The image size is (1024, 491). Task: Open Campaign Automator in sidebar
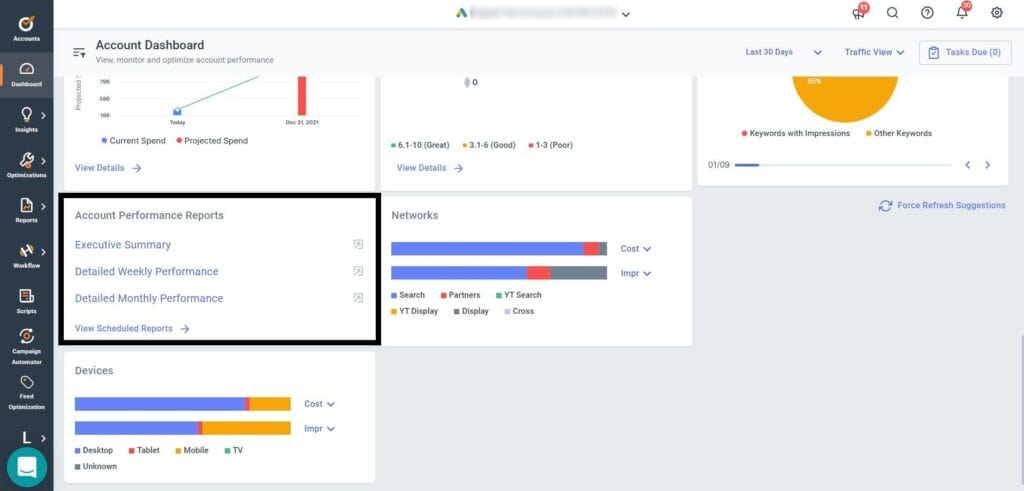[x=26, y=347]
